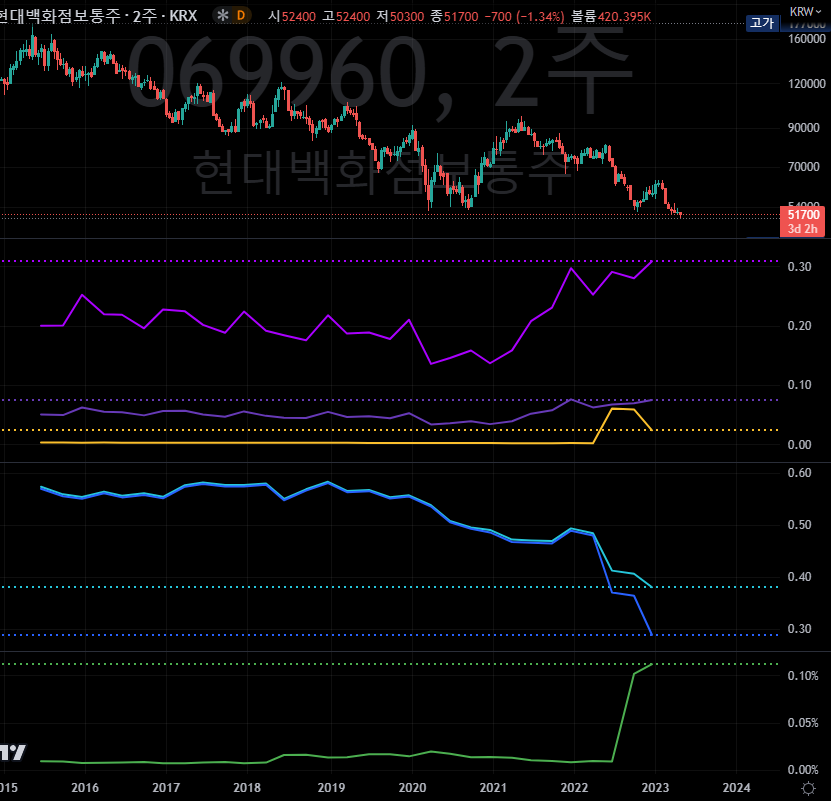Screen dimensions: 831x801
Task: Click the 3d 2h countdown under last price
Action: [802, 229]
